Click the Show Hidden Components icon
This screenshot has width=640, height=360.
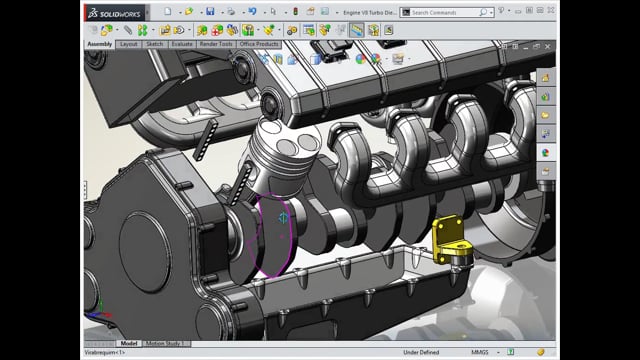202,30
